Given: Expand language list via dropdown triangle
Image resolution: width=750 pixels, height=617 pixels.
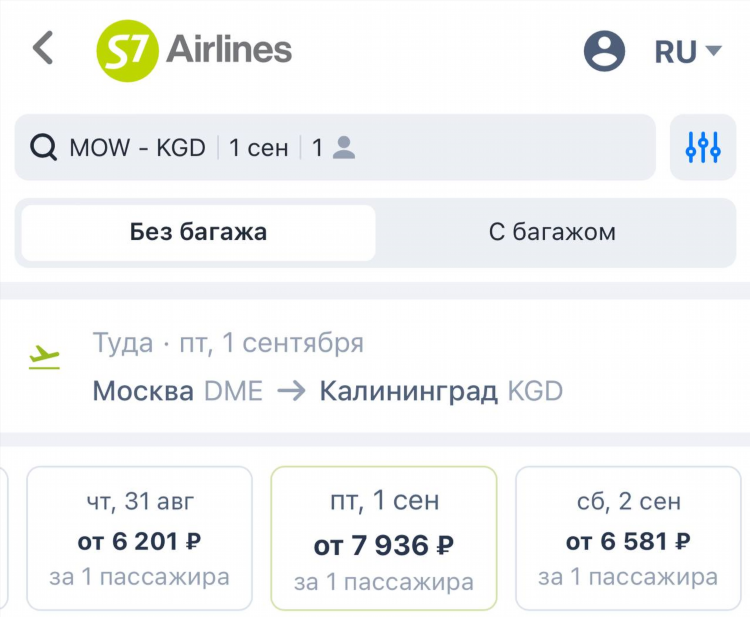Looking at the screenshot, I should pos(713,50).
